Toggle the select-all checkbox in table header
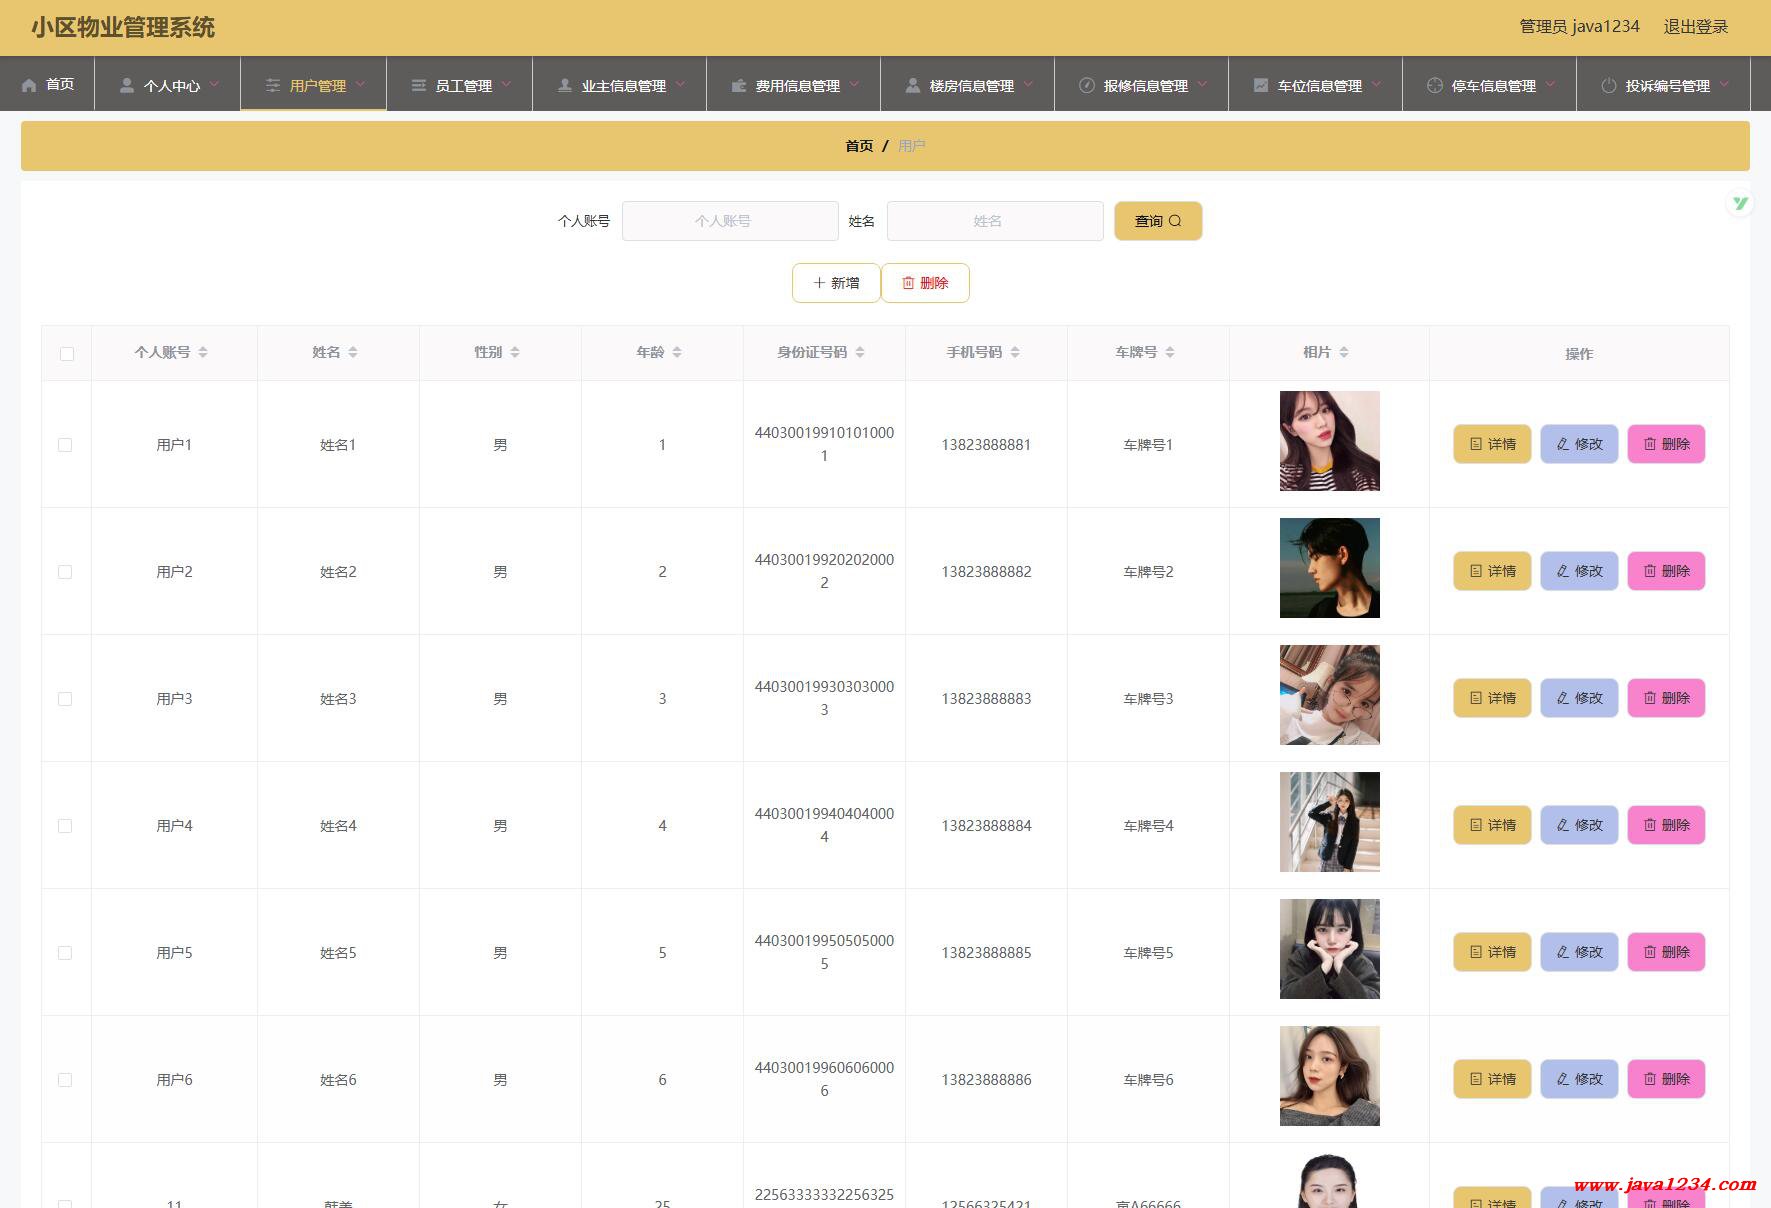The image size is (1771, 1208). 67,354
